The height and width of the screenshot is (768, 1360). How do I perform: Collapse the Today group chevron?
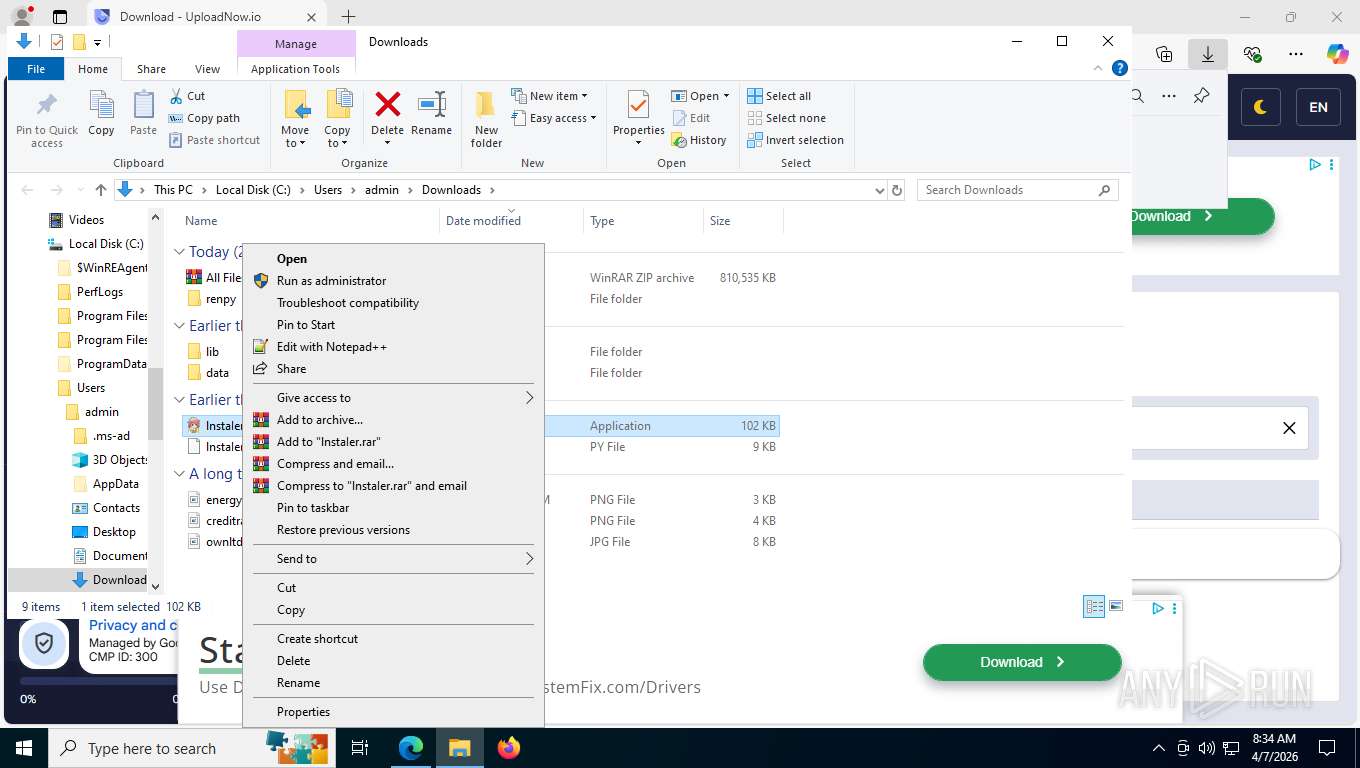(x=180, y=252)
